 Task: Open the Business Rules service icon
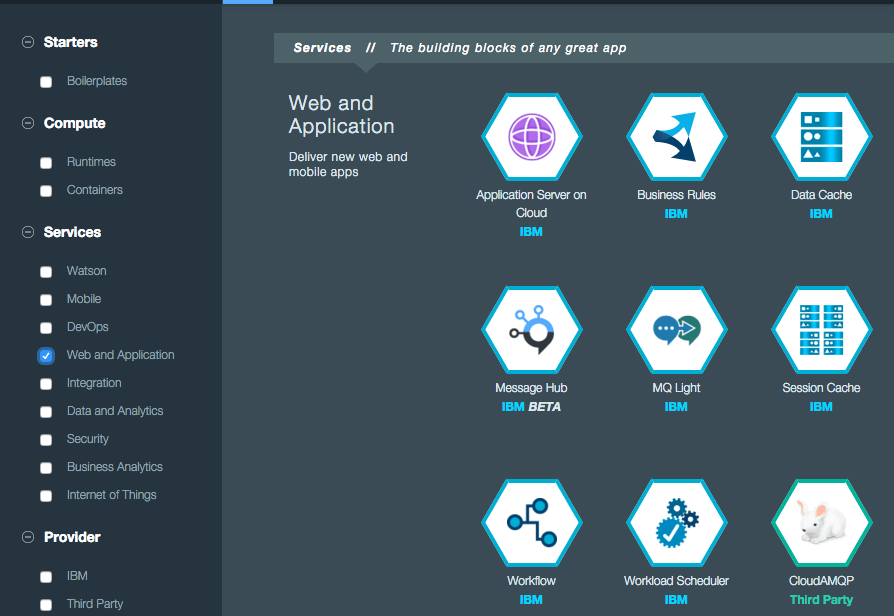[x=677, y=137]
